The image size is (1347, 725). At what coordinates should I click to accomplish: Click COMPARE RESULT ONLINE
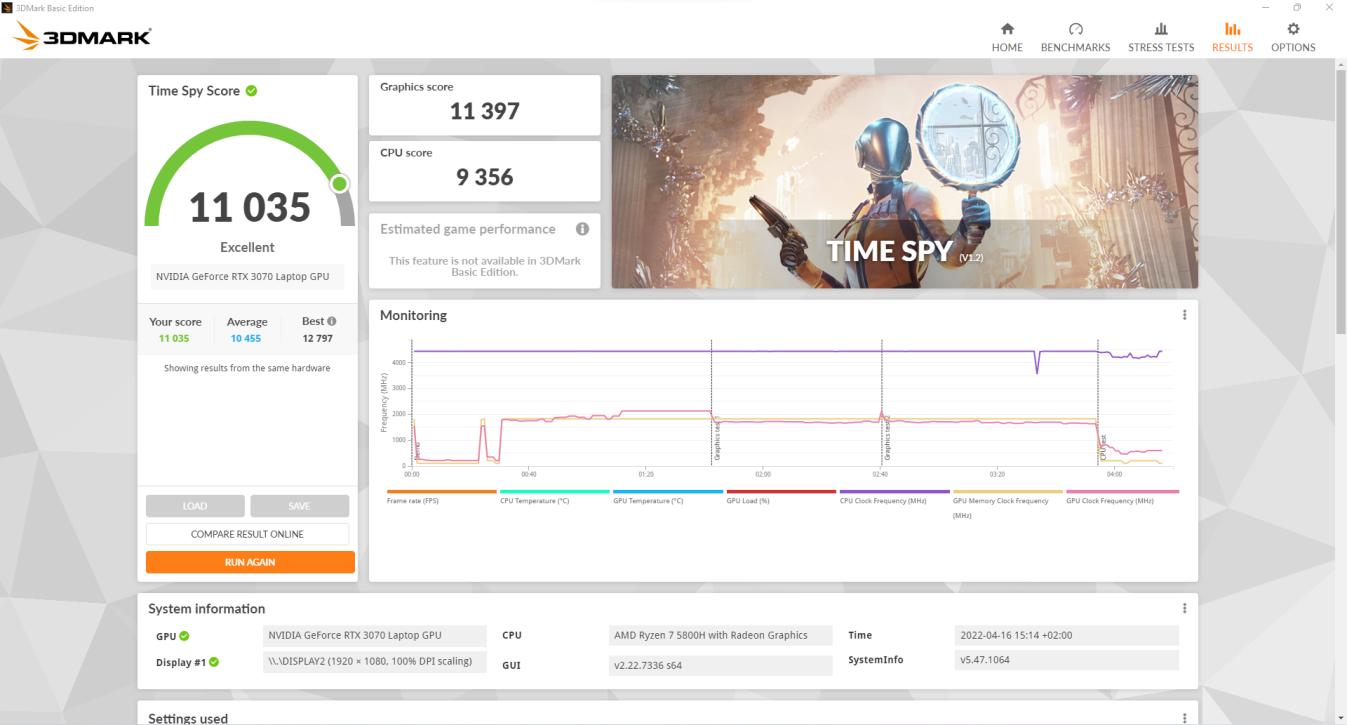point(248,533)
